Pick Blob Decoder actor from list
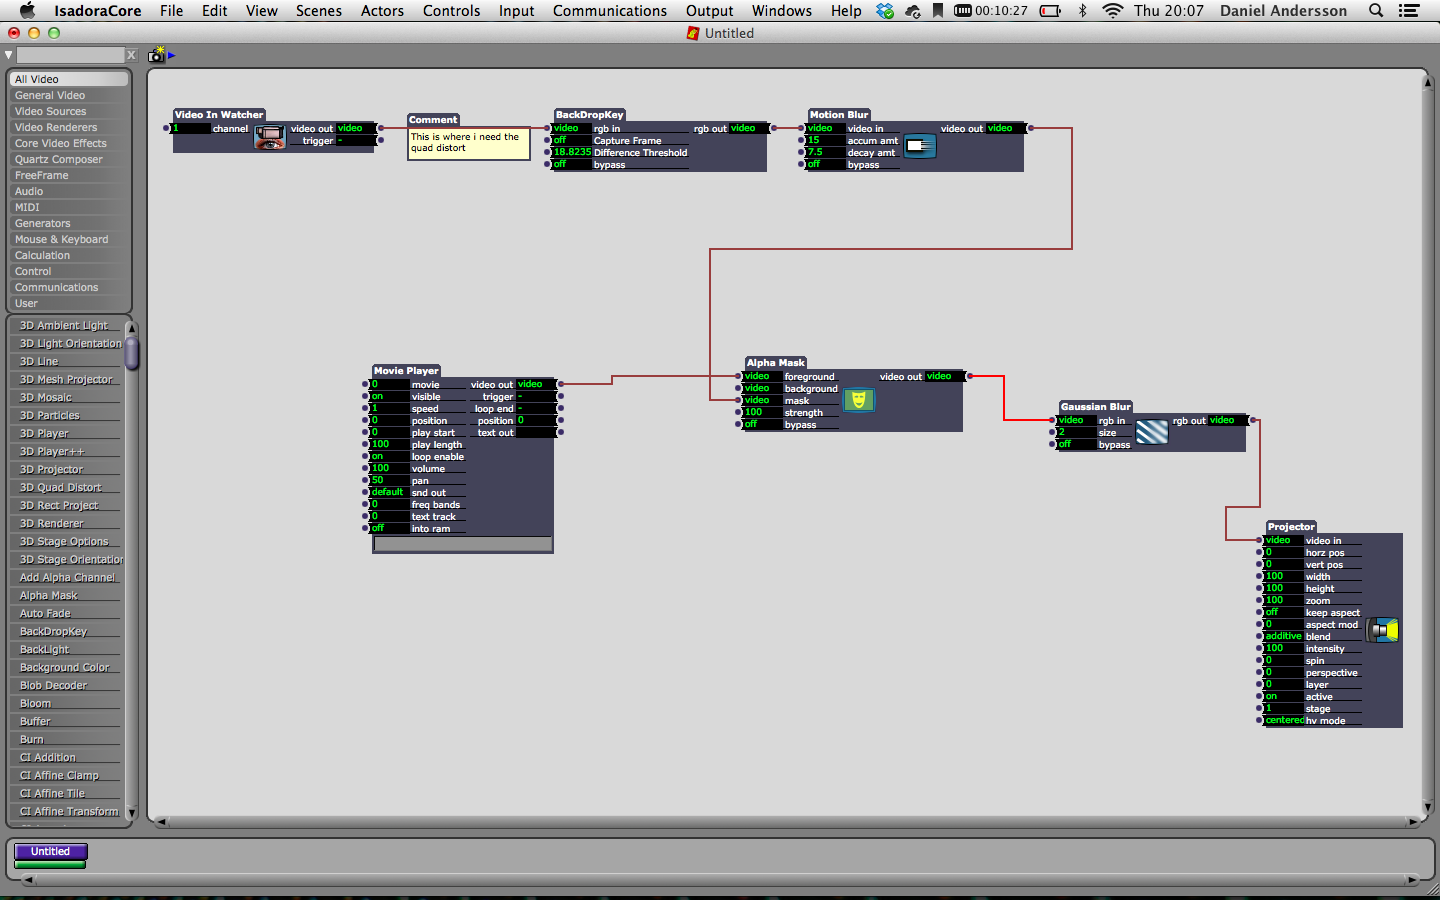This screenshot has height=900, width=1440. coord(54,686)
